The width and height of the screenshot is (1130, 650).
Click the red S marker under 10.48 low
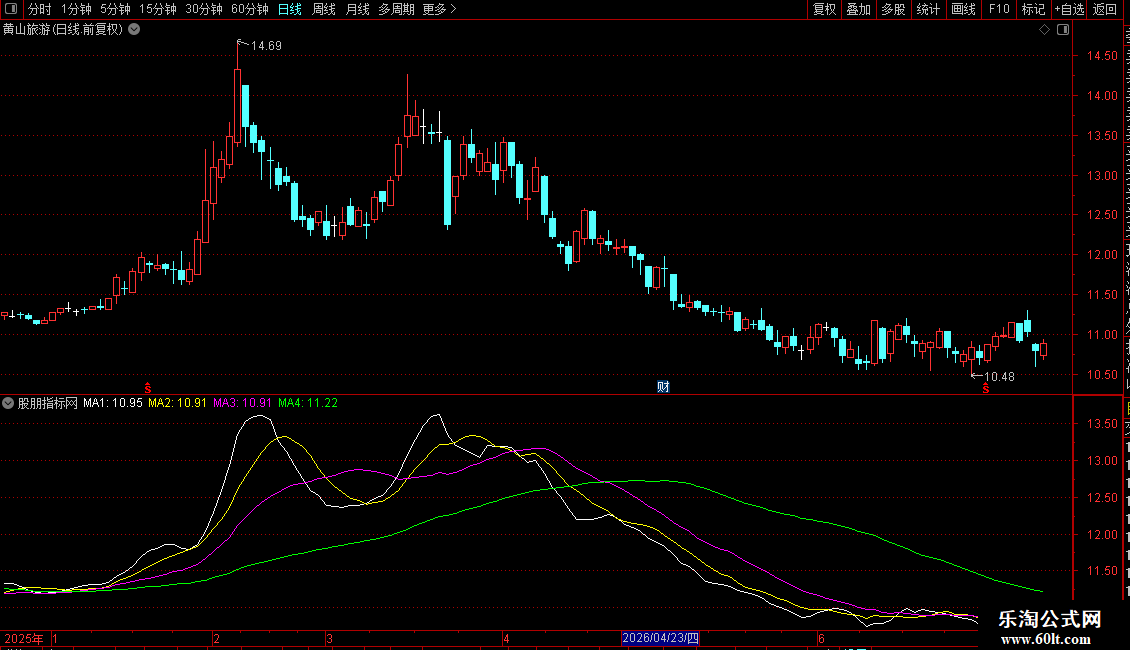[985, 388]
